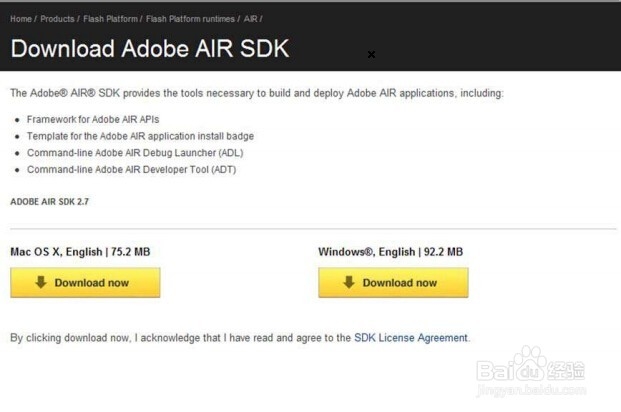Image resolution: width=621 pixels, height=412 pixels.
Task: Click the intro sentence about Adobe AIR SDK tools
Action: [x=257, y=93]
